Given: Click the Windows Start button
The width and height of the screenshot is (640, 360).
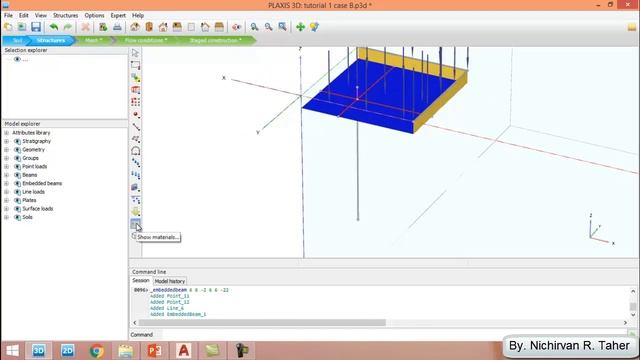Looking at the screenshot, I should (x=12, y=351).
